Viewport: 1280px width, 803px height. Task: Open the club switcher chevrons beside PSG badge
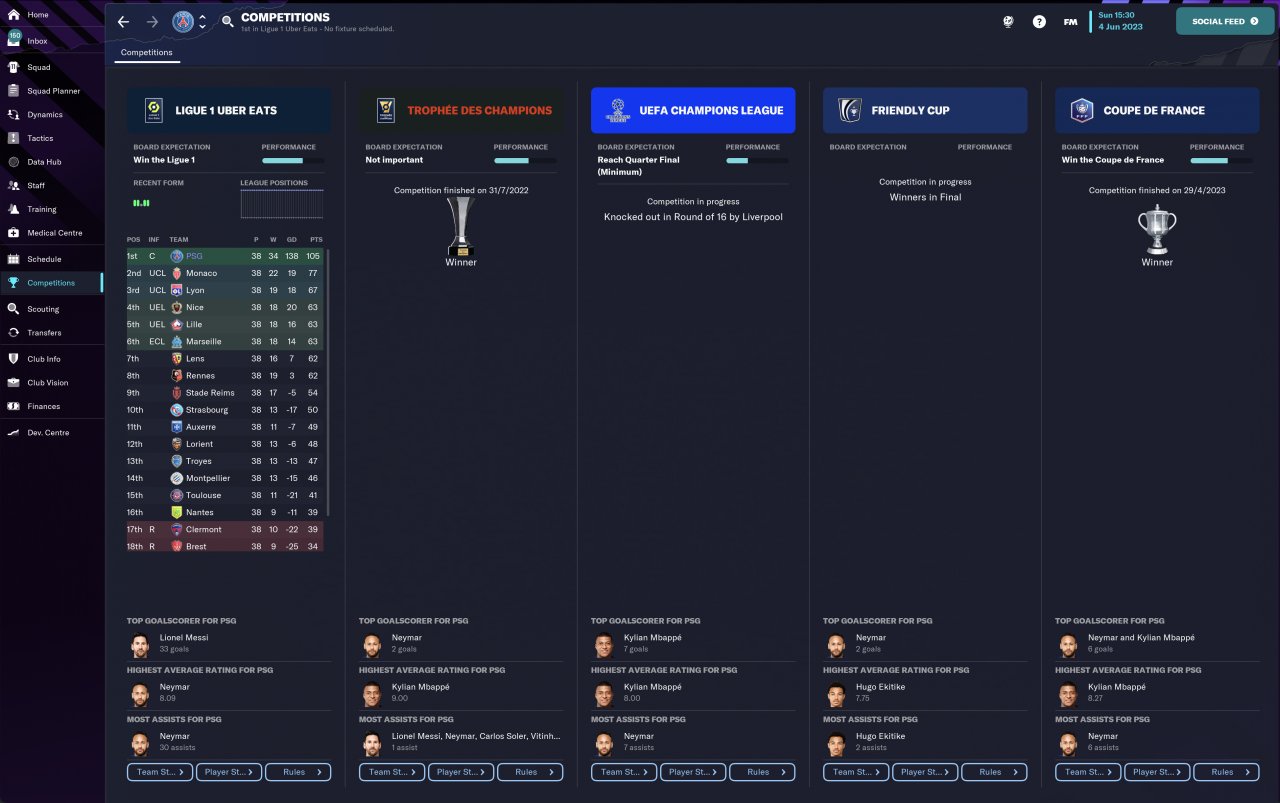[203, 21]
